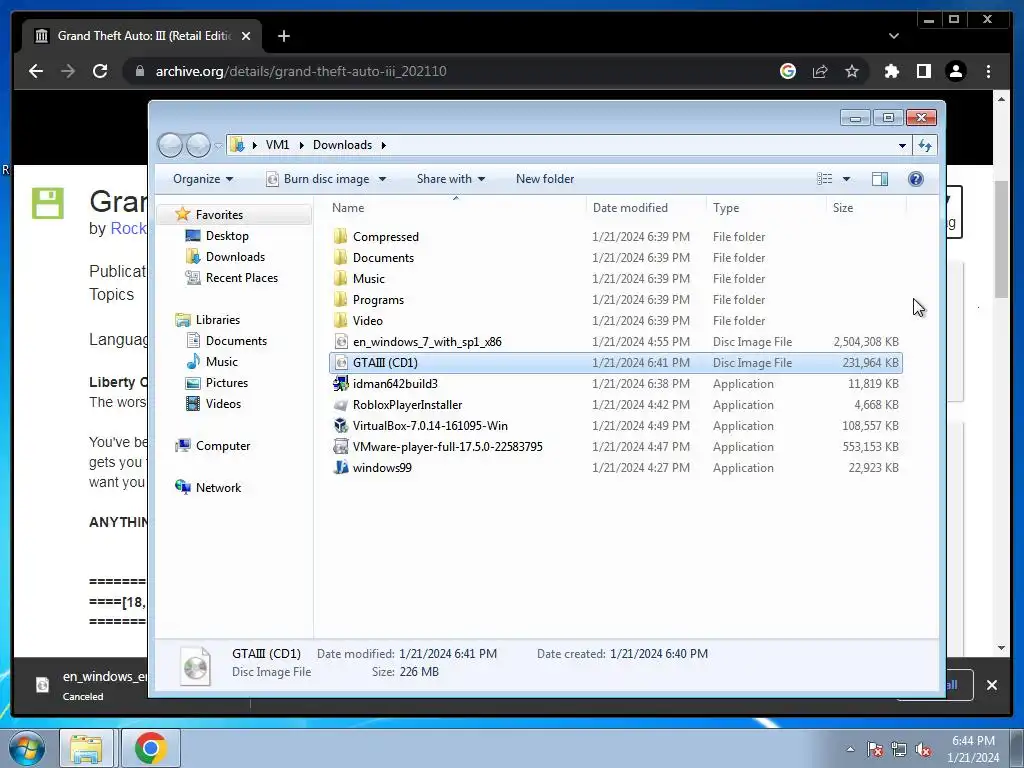
Task: Select the Video folder icon
Action: point(340,320)
